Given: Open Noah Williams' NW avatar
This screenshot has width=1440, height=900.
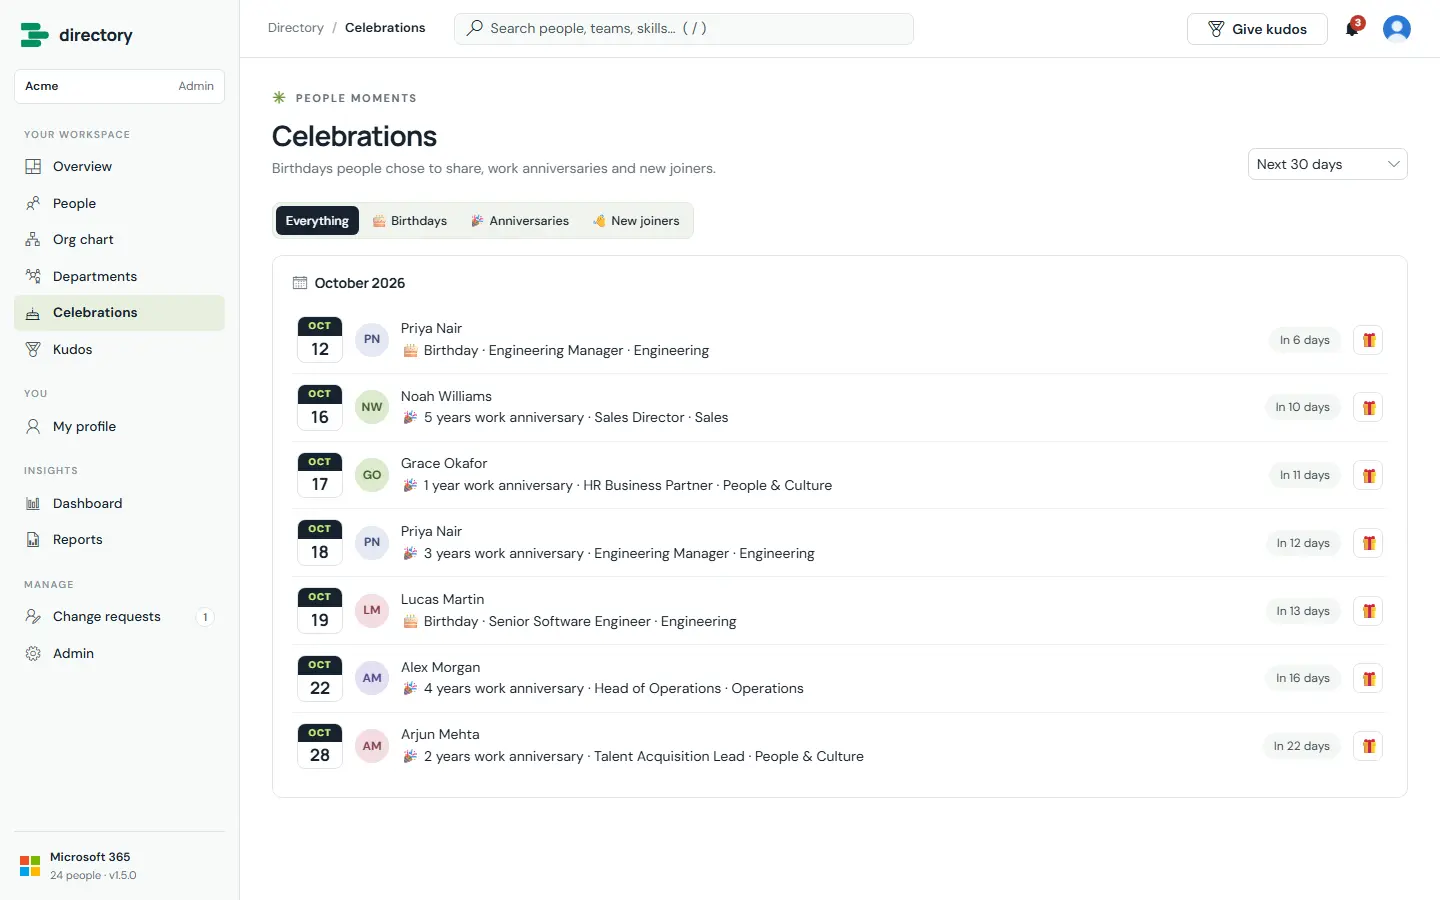Looking at the screenshot, I should [372, 407].
